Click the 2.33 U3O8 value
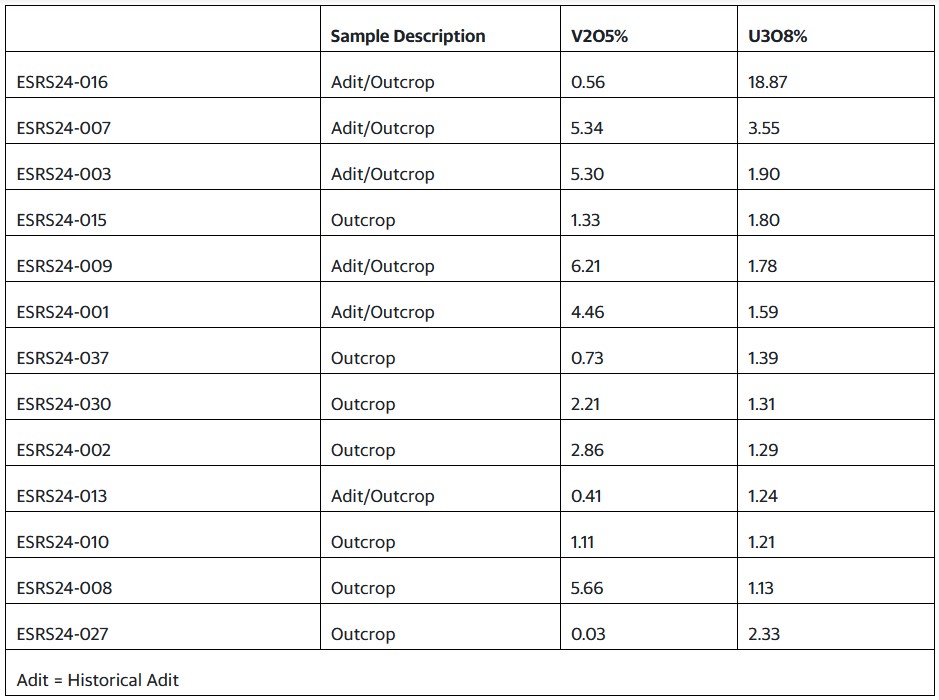This screenshot has height=700, width=939. [x=764, y=634]
